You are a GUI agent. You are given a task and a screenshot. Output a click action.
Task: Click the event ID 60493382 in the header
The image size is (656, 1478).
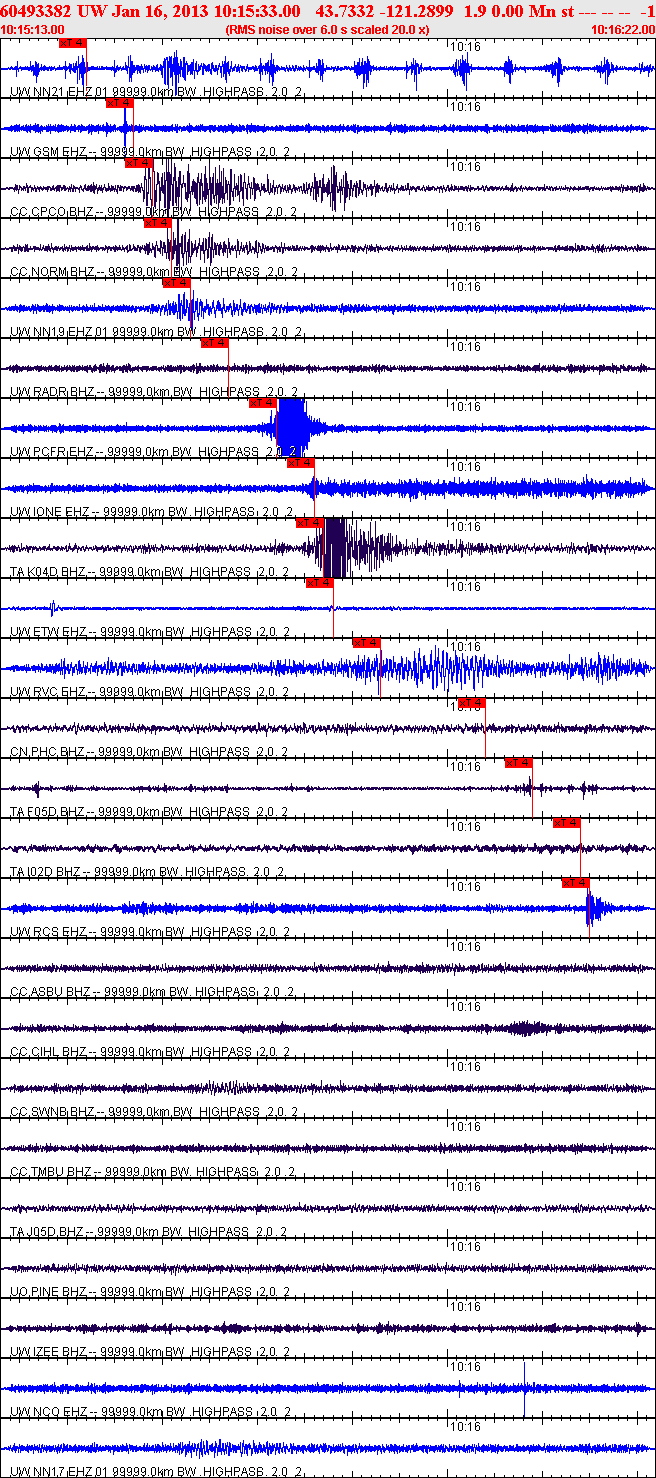click(x=35, y=10)
